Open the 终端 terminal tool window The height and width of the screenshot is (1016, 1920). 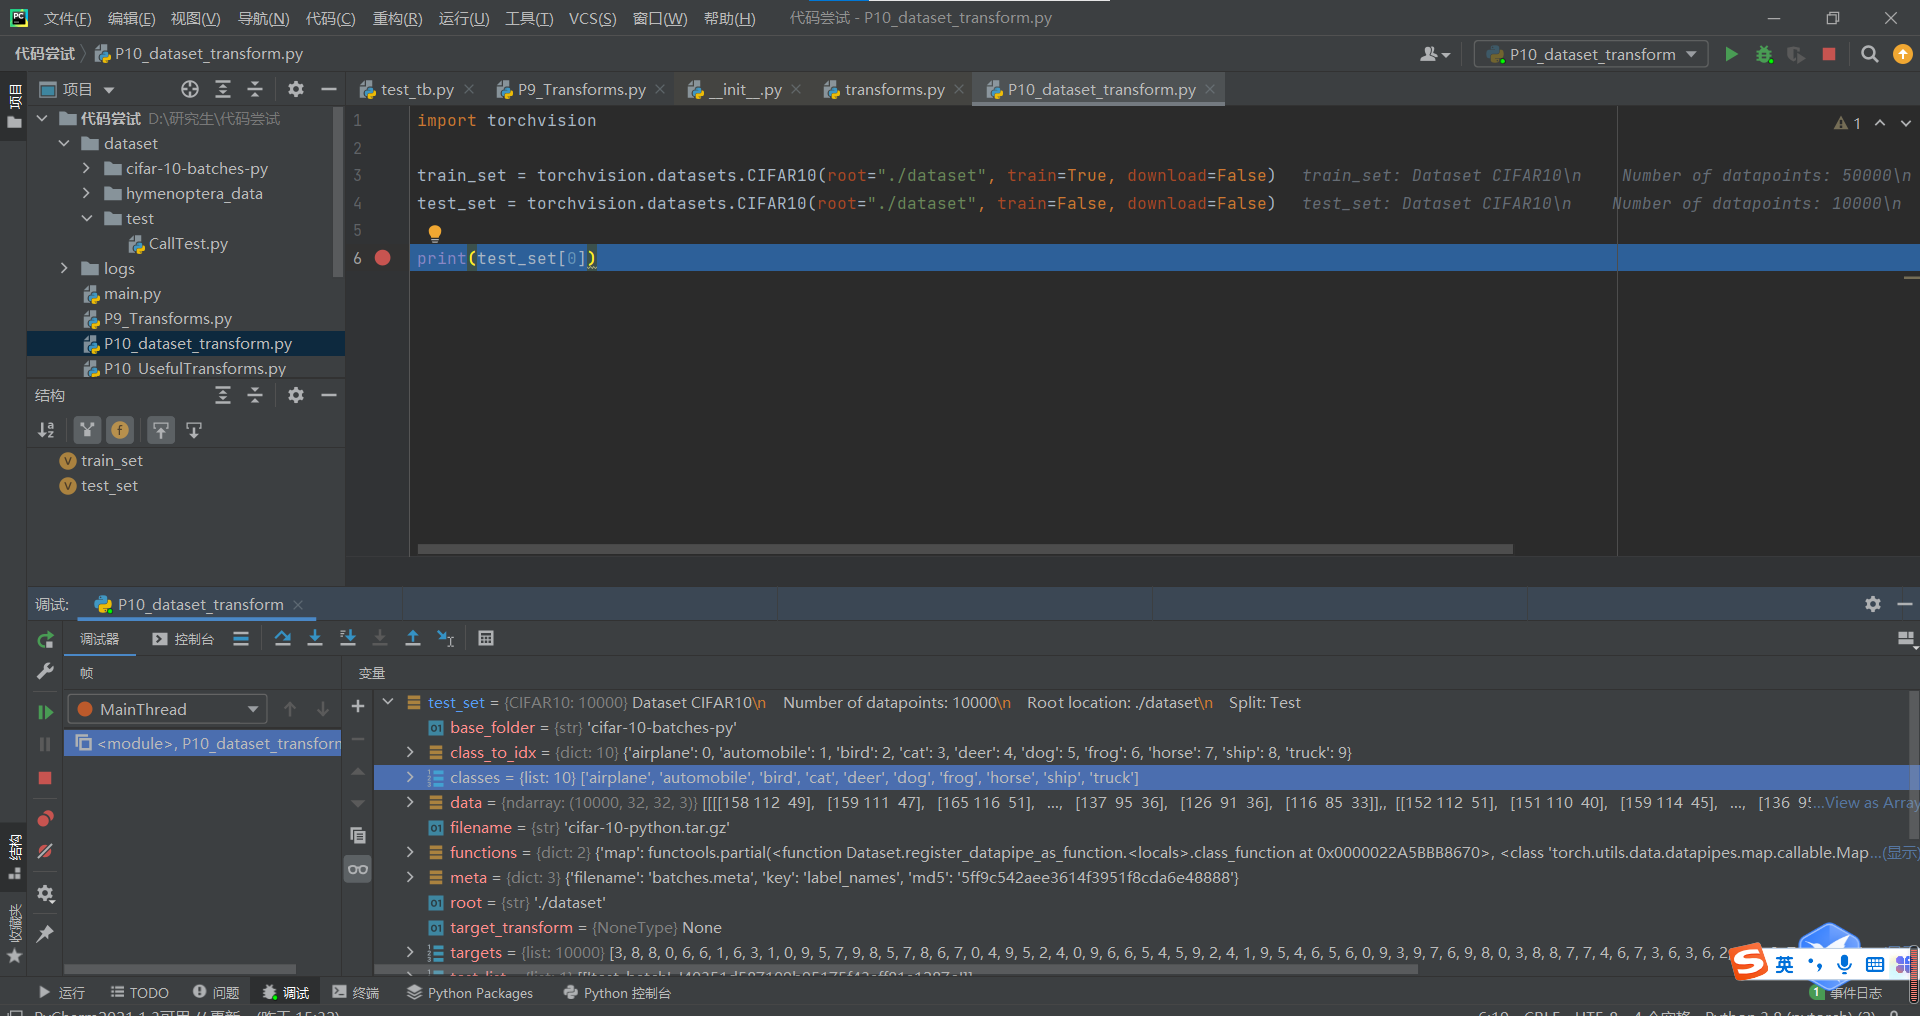356,993
